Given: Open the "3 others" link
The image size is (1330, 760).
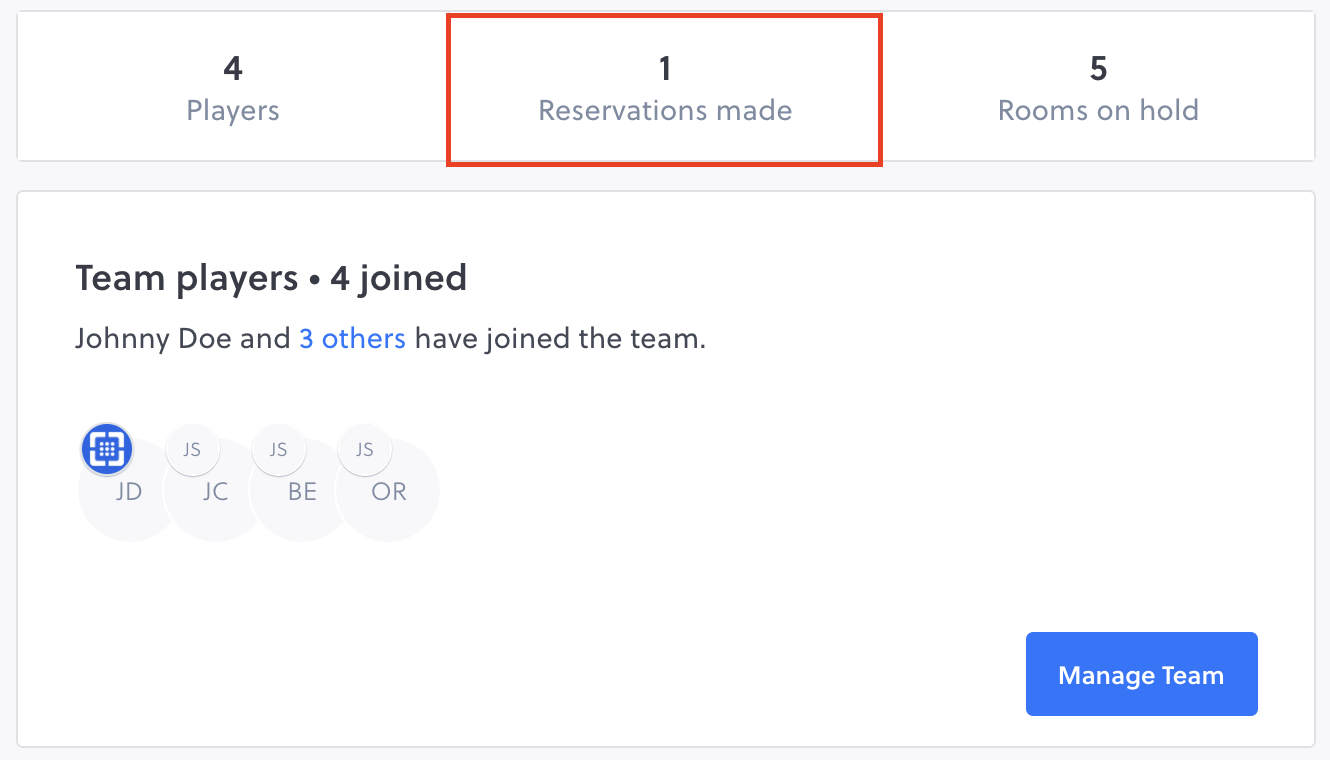Looking at the screenshot, I should 352,339.
